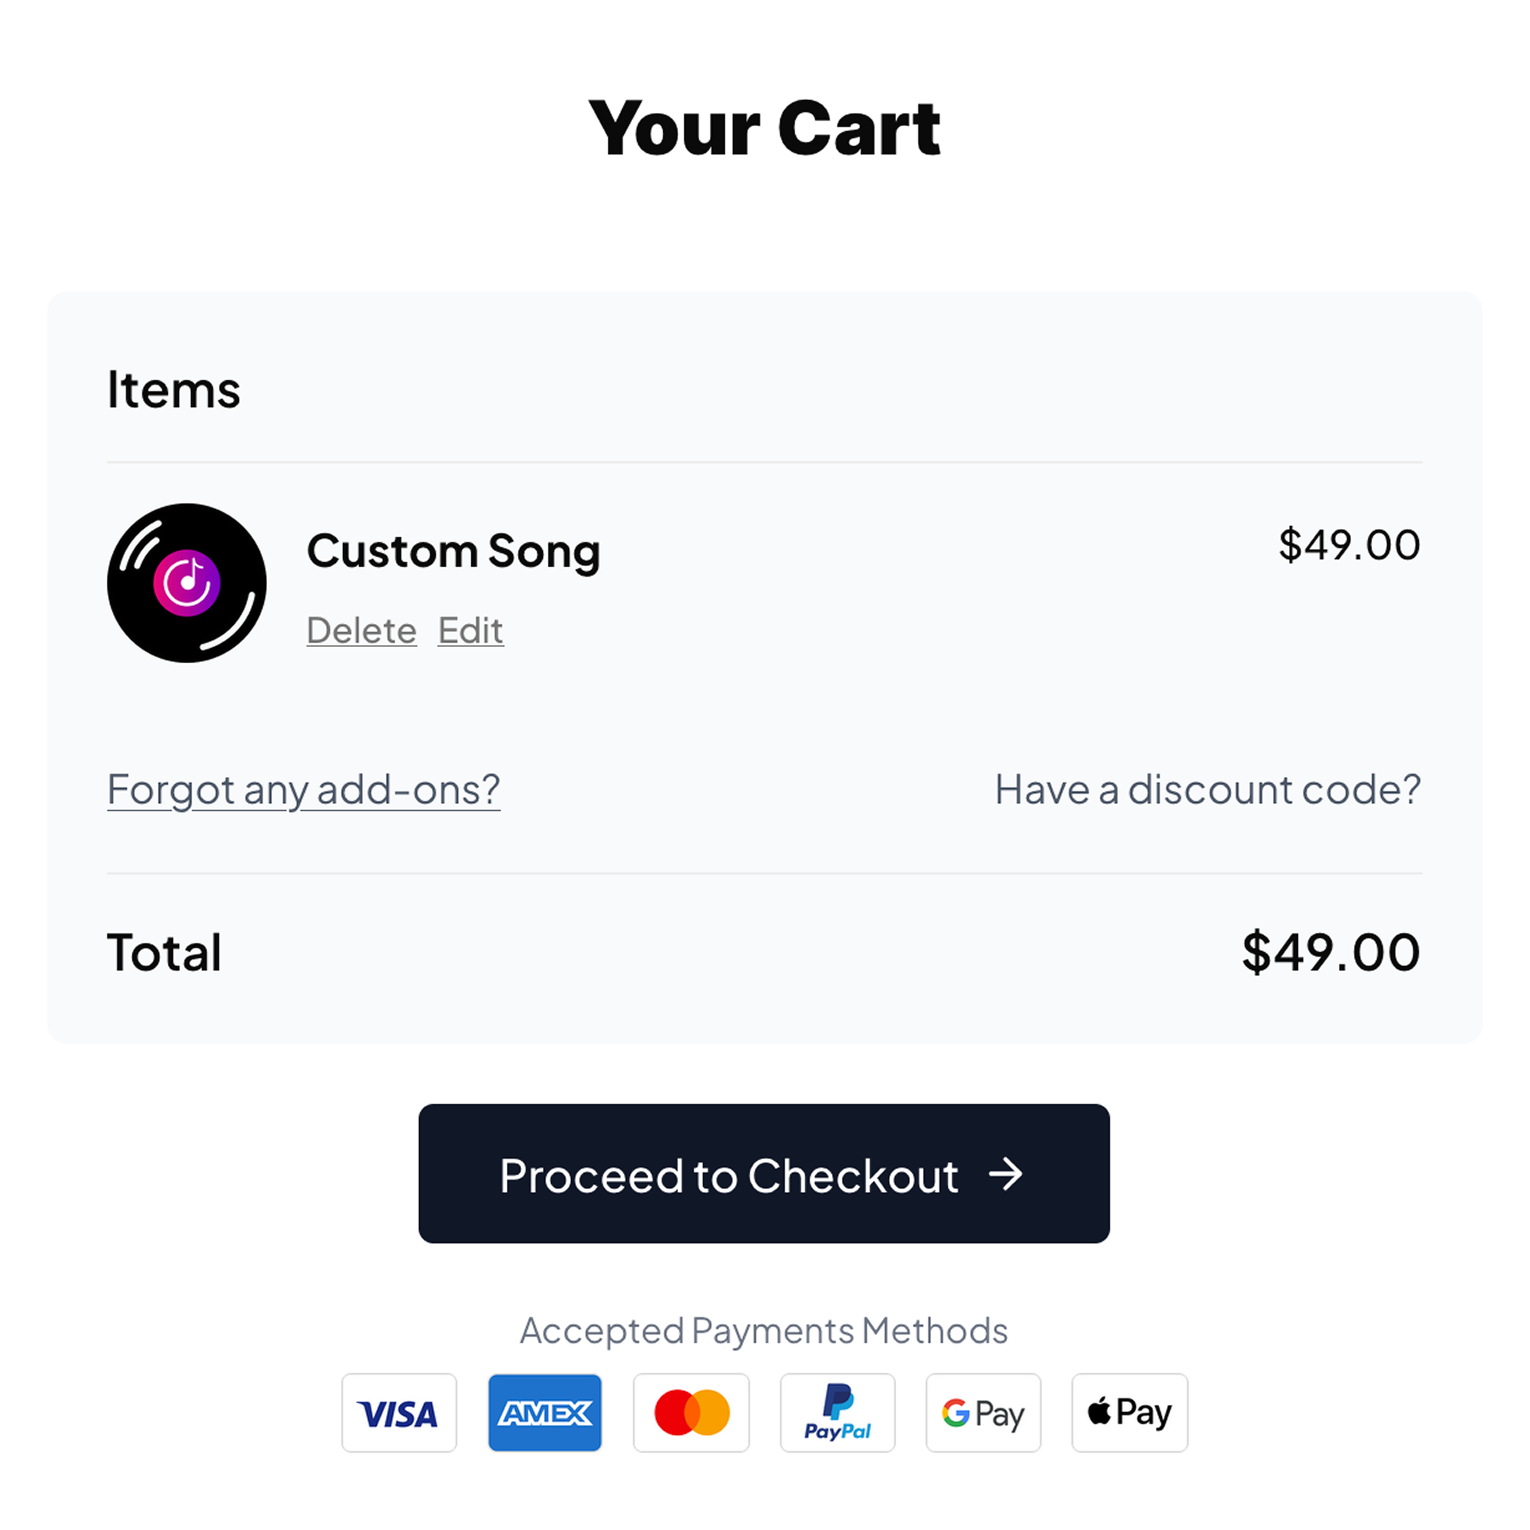
Task: Click the Items section heading
Action: 174,390
